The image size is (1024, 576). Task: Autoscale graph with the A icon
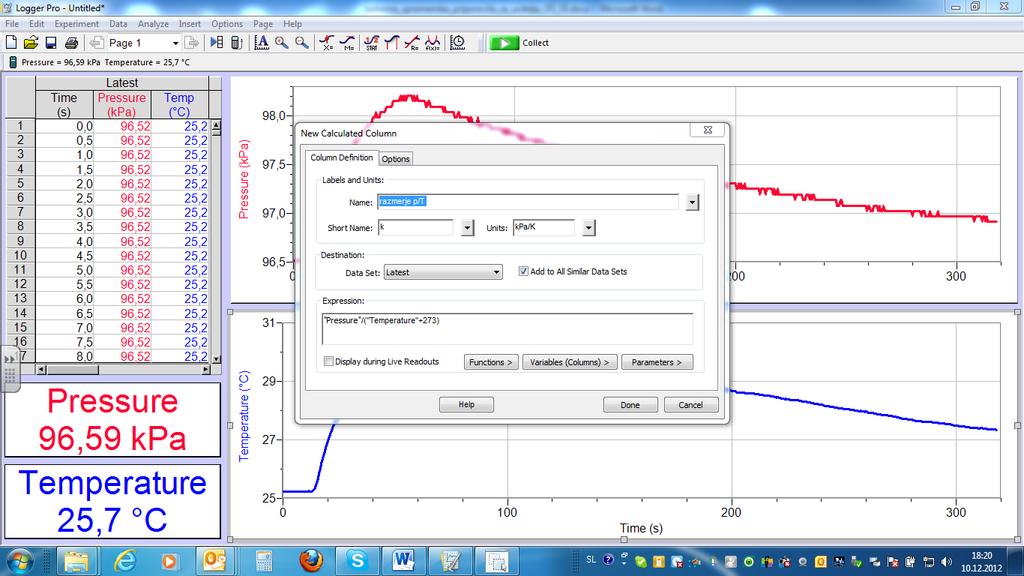pyautogui.click(x=261, y=42)
